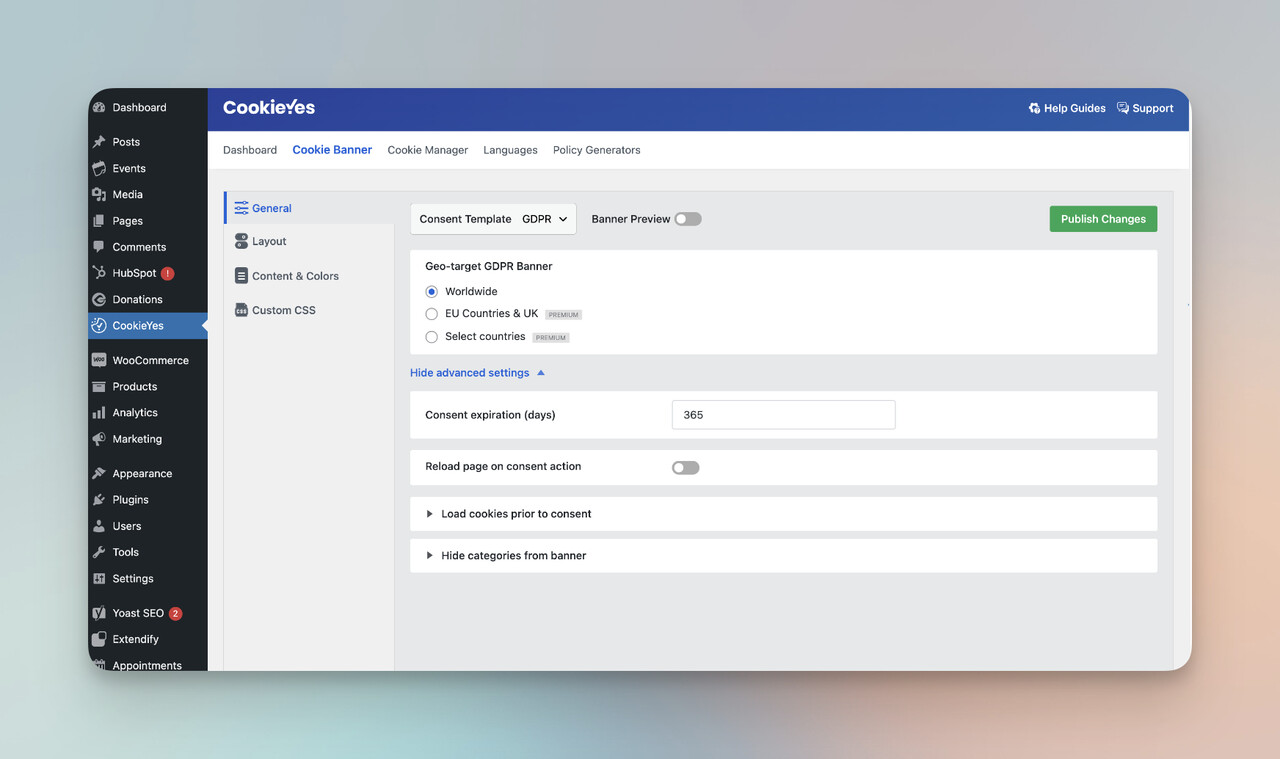The width and height of the screenshot is (1280, 759).
Task: Click the CookieYes logo in header
Action: (x=269, y=107)
